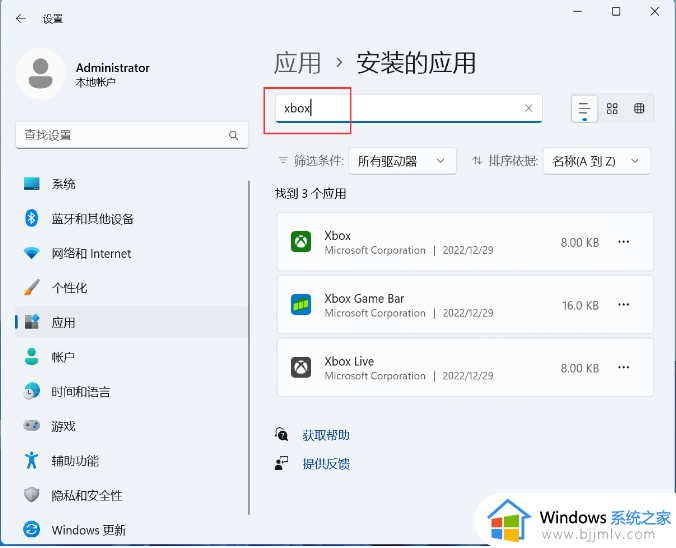Click the 获取帮助 link
Screen dimensions: 676x548
tap(326, 435)
